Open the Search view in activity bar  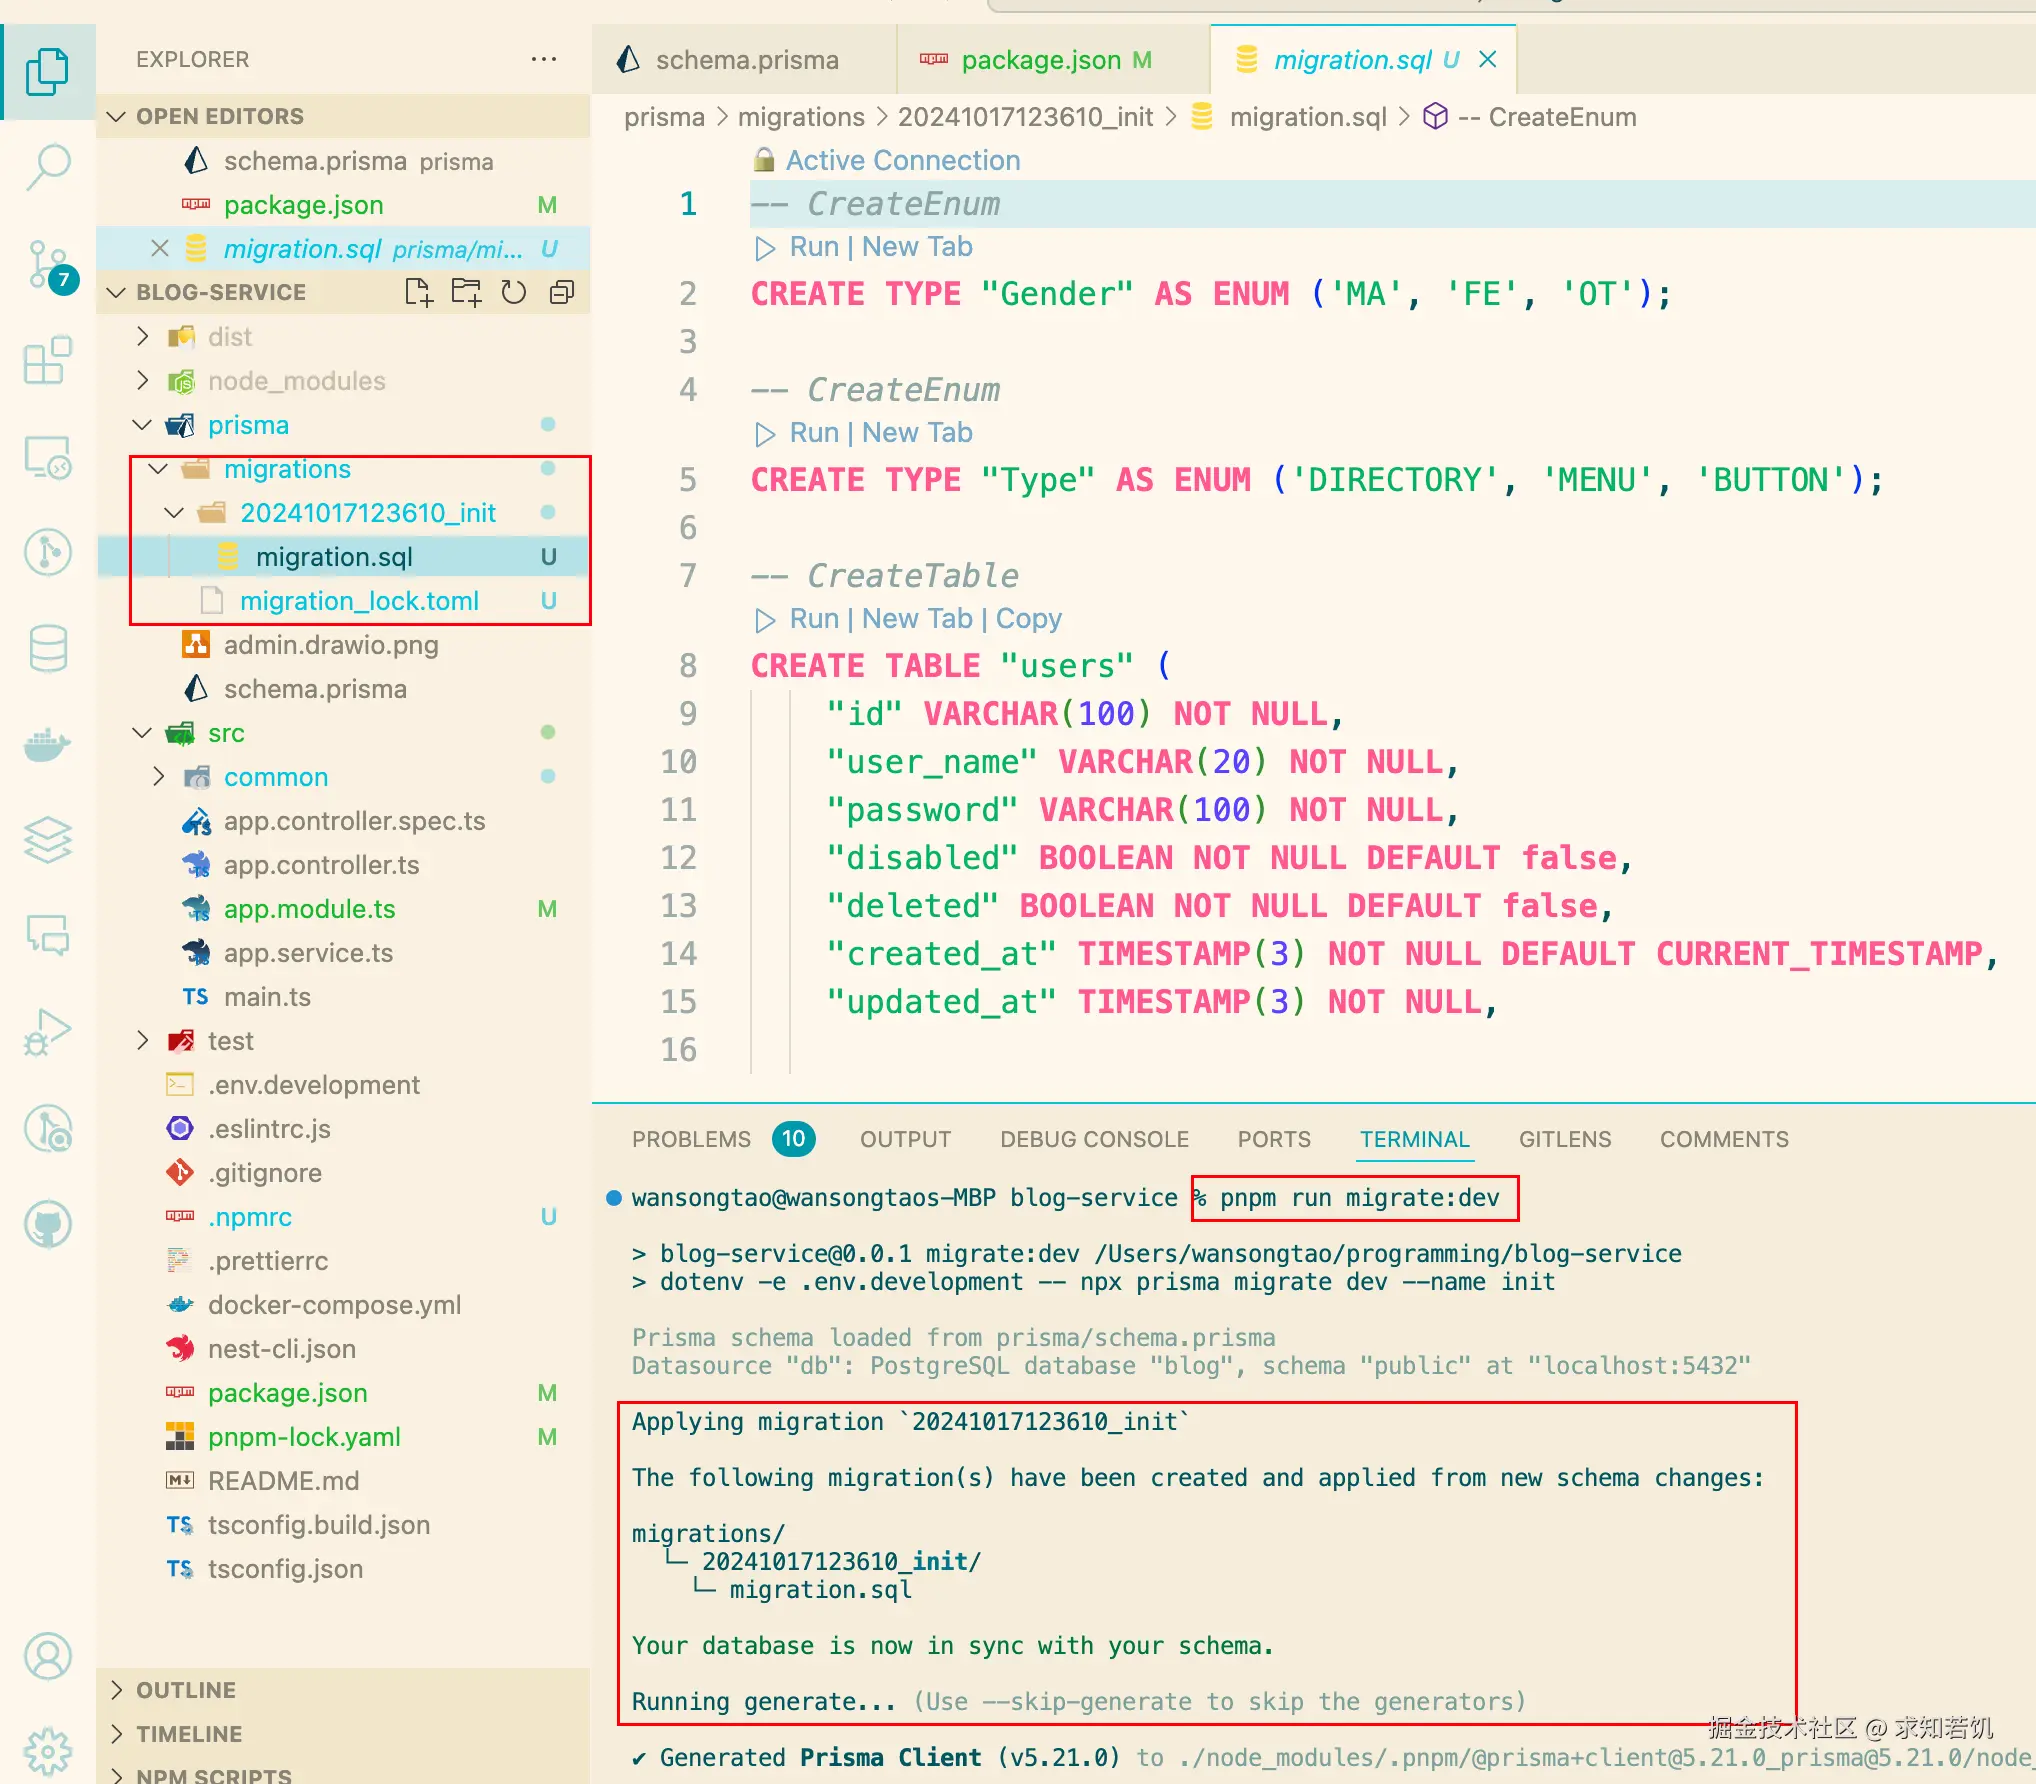[x=47, y=166]
